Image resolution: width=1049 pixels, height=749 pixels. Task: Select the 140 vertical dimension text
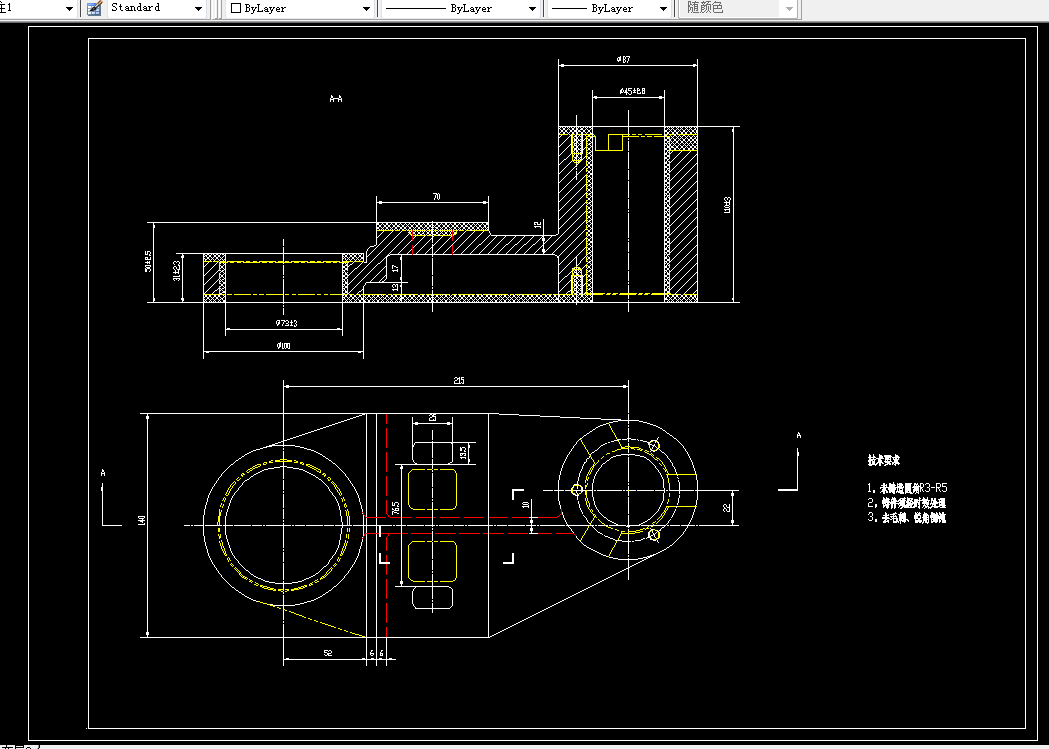(142, 520)
